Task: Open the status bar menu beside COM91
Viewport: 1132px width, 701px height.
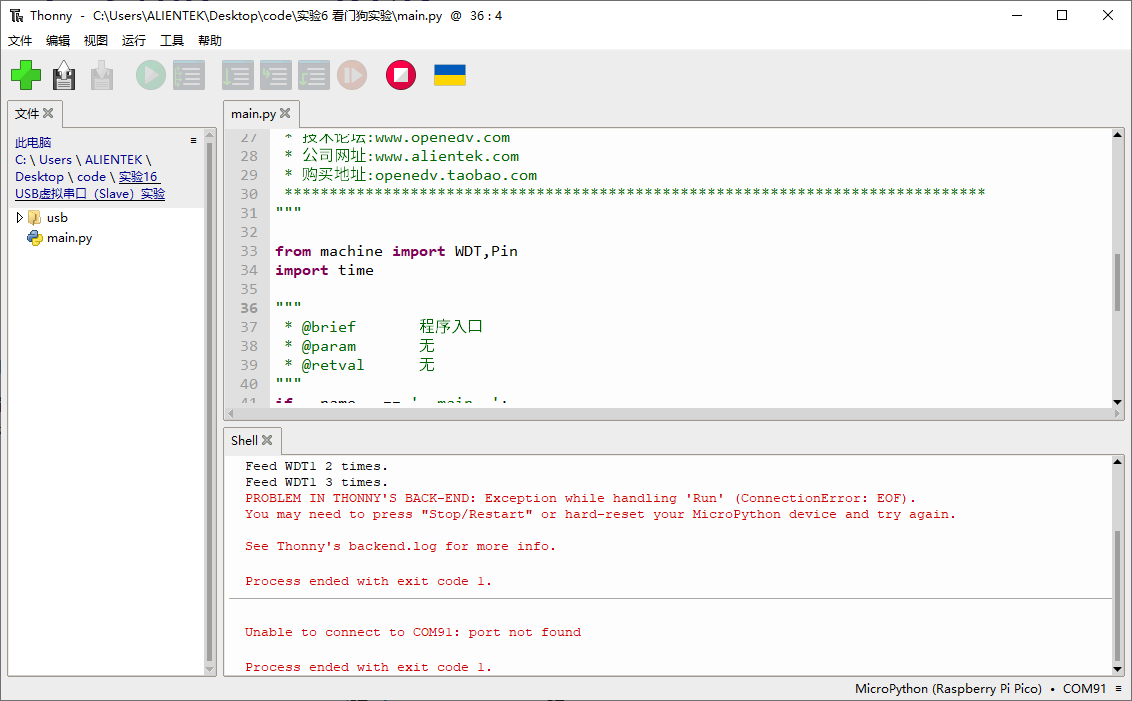Action: (x=1118, y=689)
